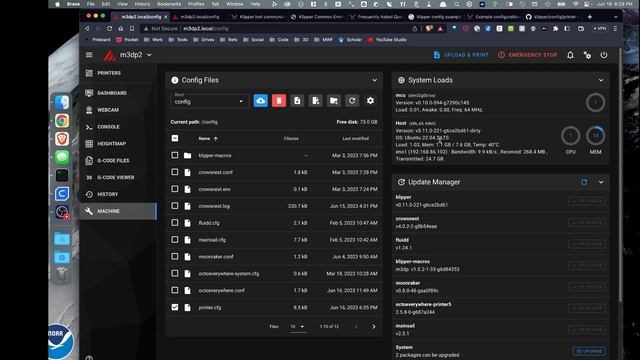Open Finder from the Dock

click(x=62, y=102)
